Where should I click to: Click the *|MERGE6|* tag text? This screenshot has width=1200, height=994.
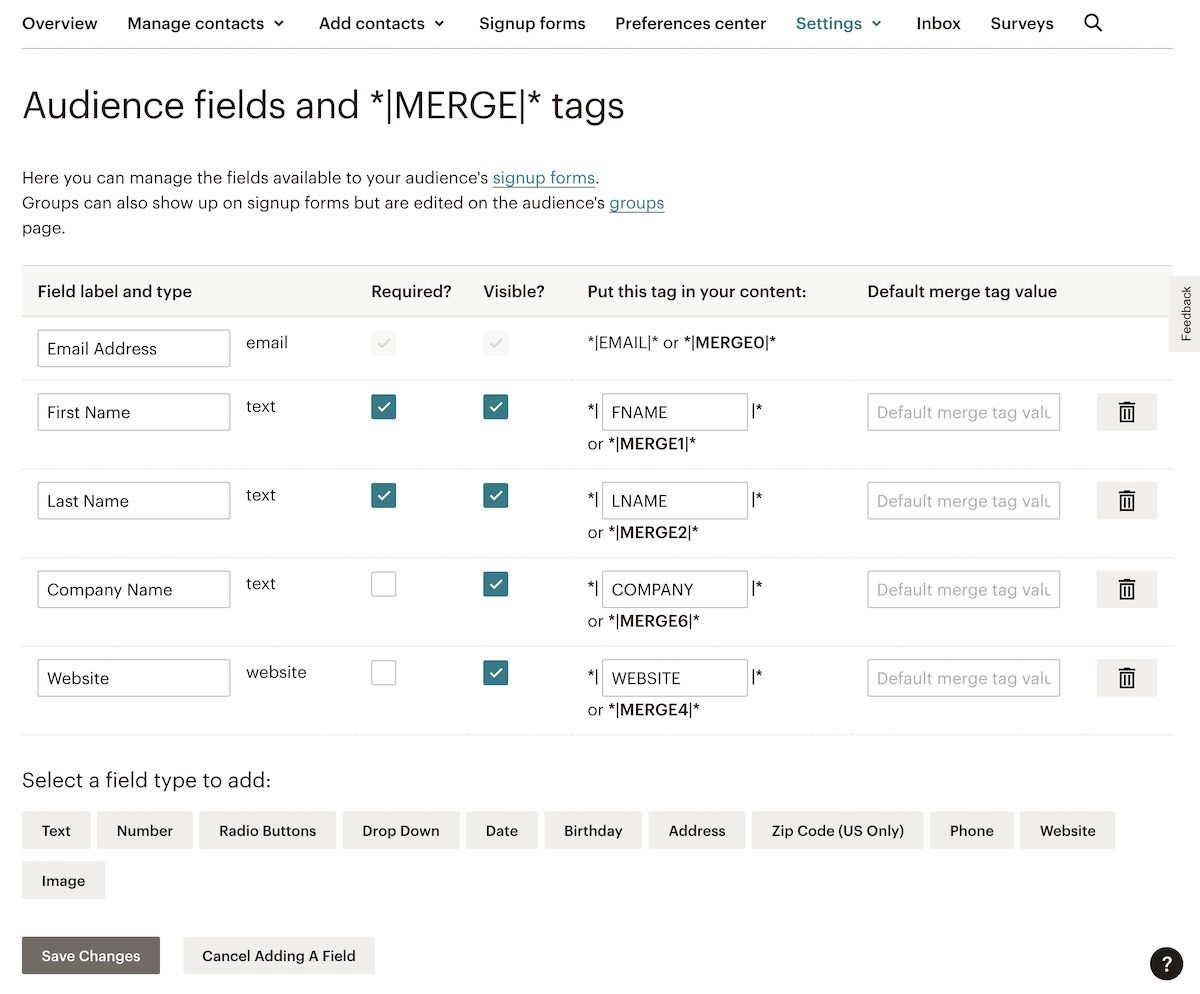(x=654, y=621)
